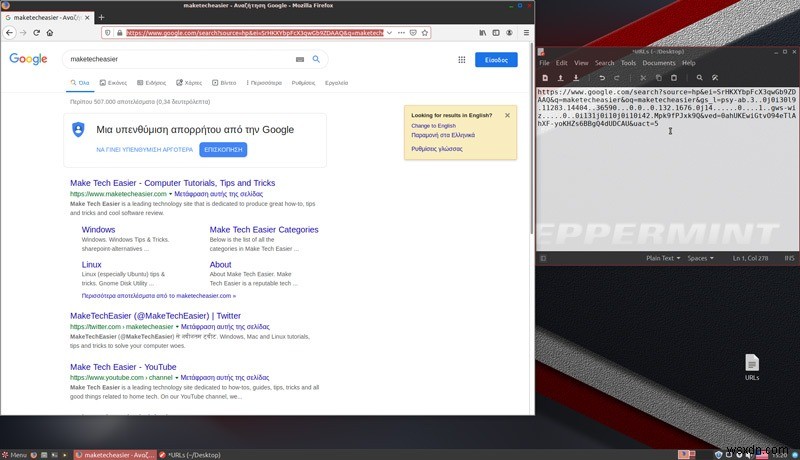Open URLs file icon on desktop
800x460 pixels.
pos(752,367)
